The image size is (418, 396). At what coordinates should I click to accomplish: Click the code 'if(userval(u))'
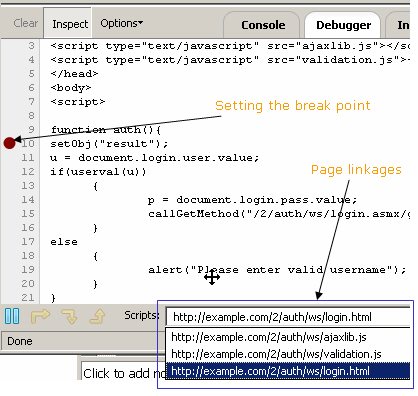[98, 172]
